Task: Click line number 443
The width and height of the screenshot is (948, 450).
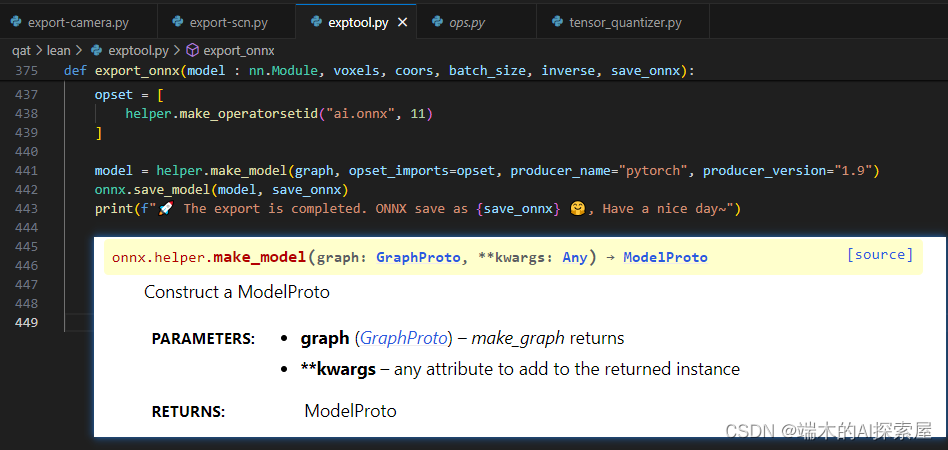Action: pos(27,209)
